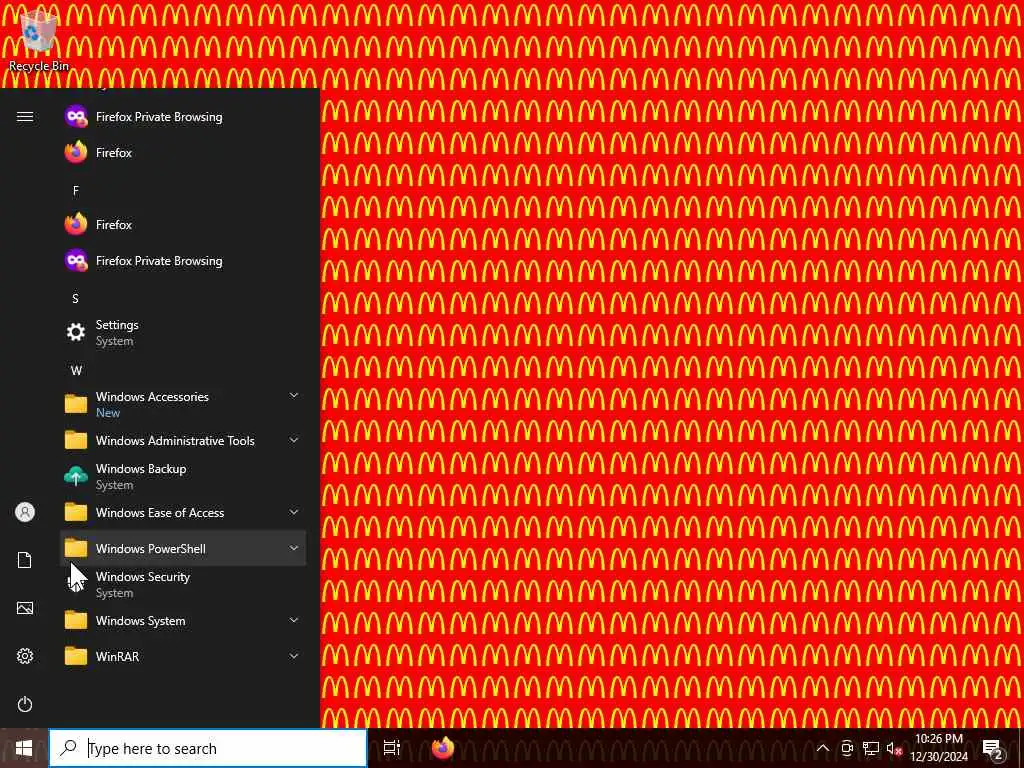Launch Firefox under the F section
This screenshot has width=1024, height=768.
[x=183, y=225]
